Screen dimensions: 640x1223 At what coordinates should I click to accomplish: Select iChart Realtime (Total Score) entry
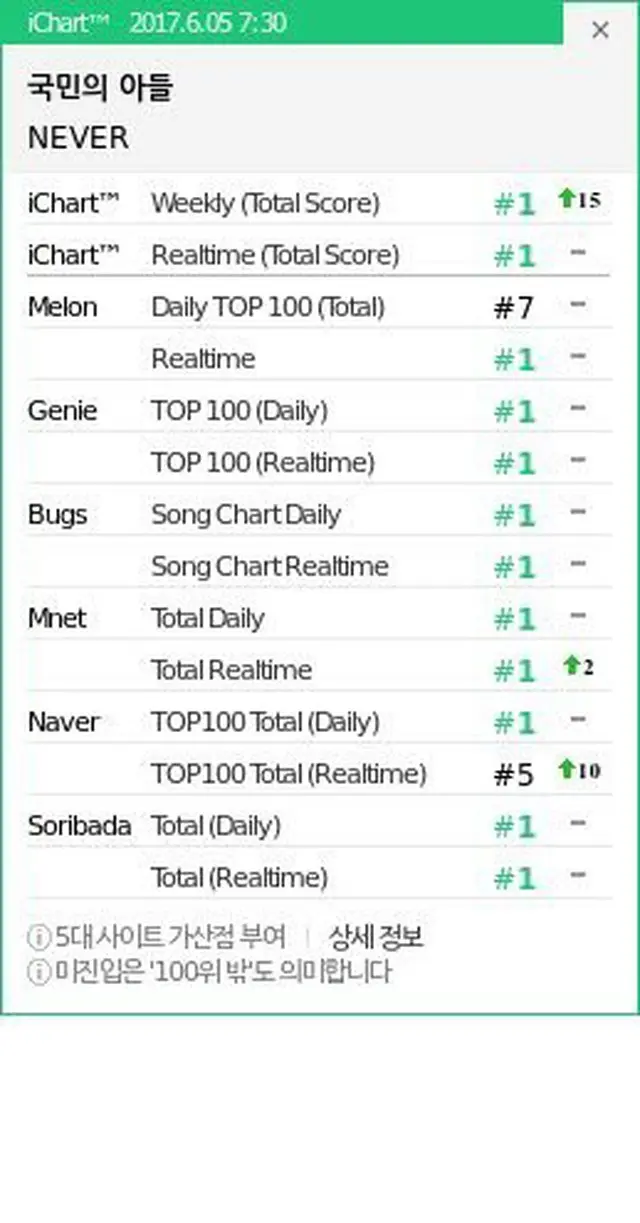pyautogui.click(x=275, y=255)
